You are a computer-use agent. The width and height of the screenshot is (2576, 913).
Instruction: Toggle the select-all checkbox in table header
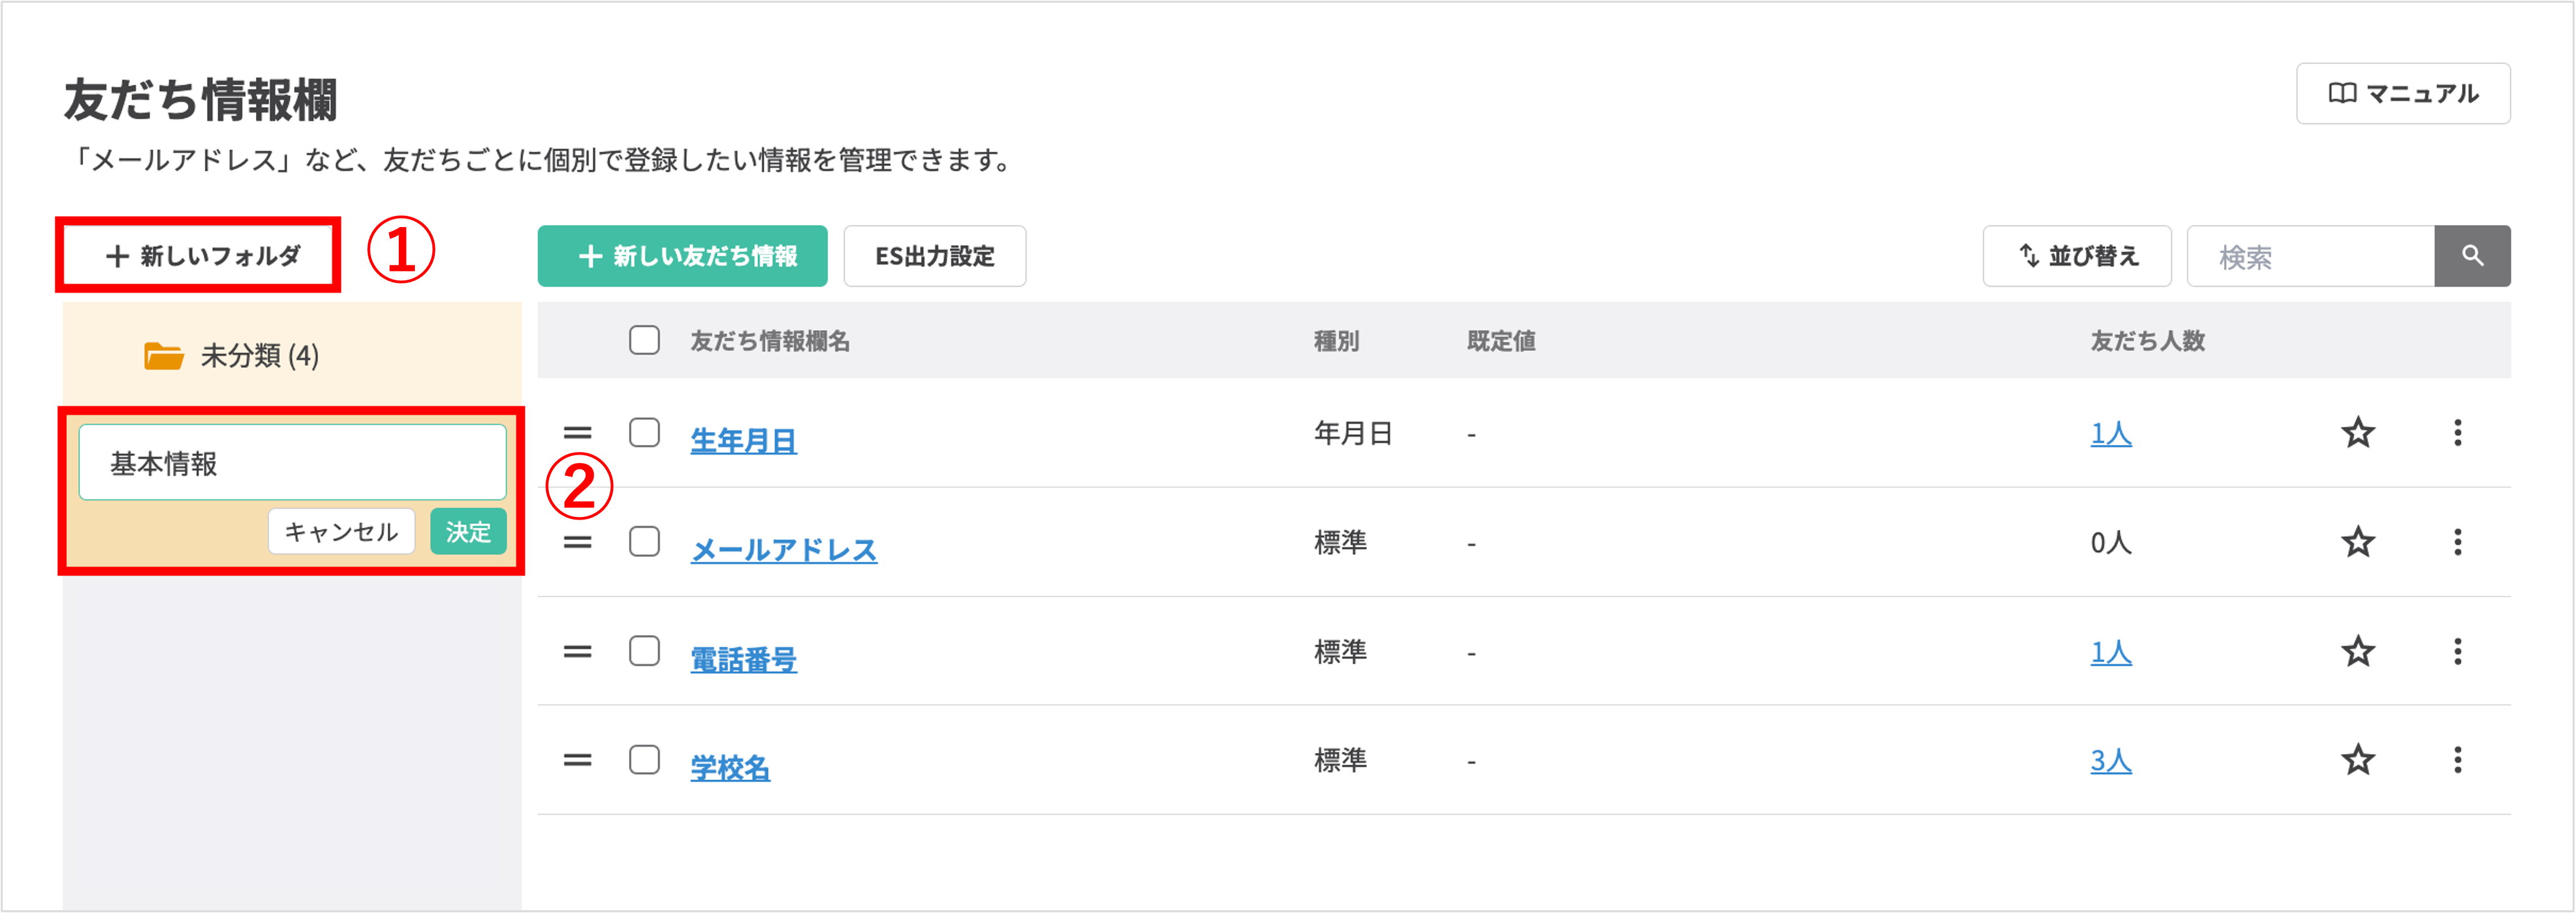click(644, 341)
